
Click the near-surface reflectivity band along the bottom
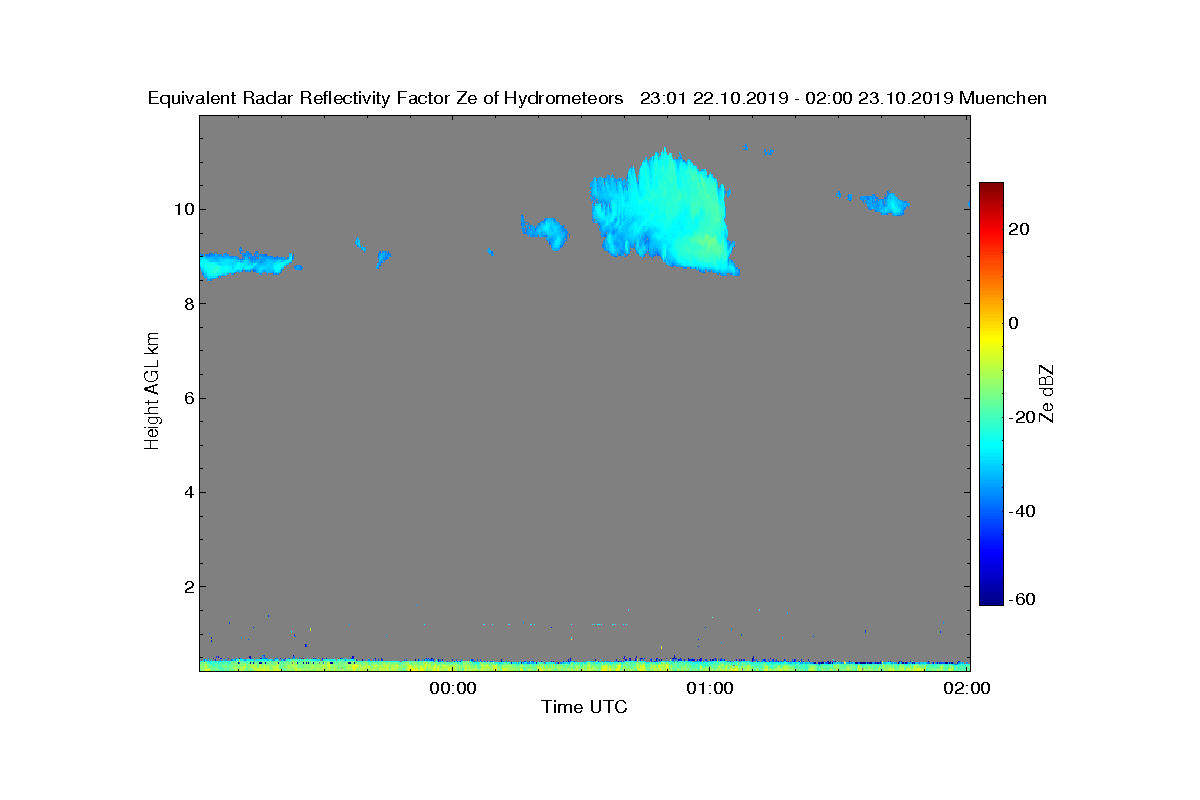tap(584, 664)
